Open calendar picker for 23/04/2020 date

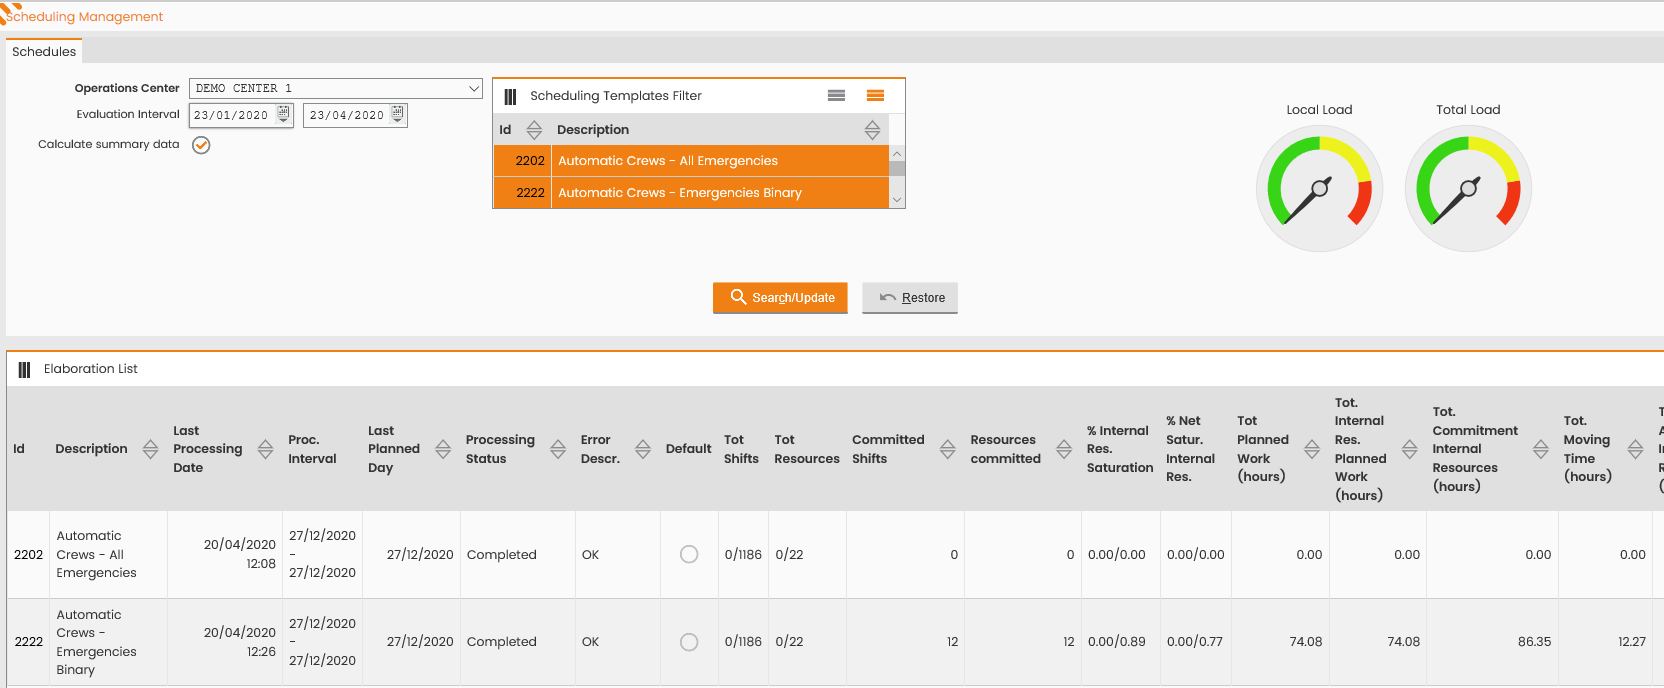397,114
